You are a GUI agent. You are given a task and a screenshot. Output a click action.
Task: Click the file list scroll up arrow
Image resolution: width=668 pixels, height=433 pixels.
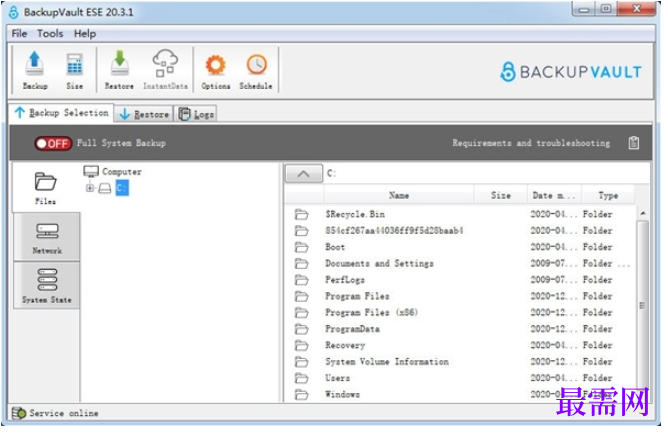coord(643,213)
